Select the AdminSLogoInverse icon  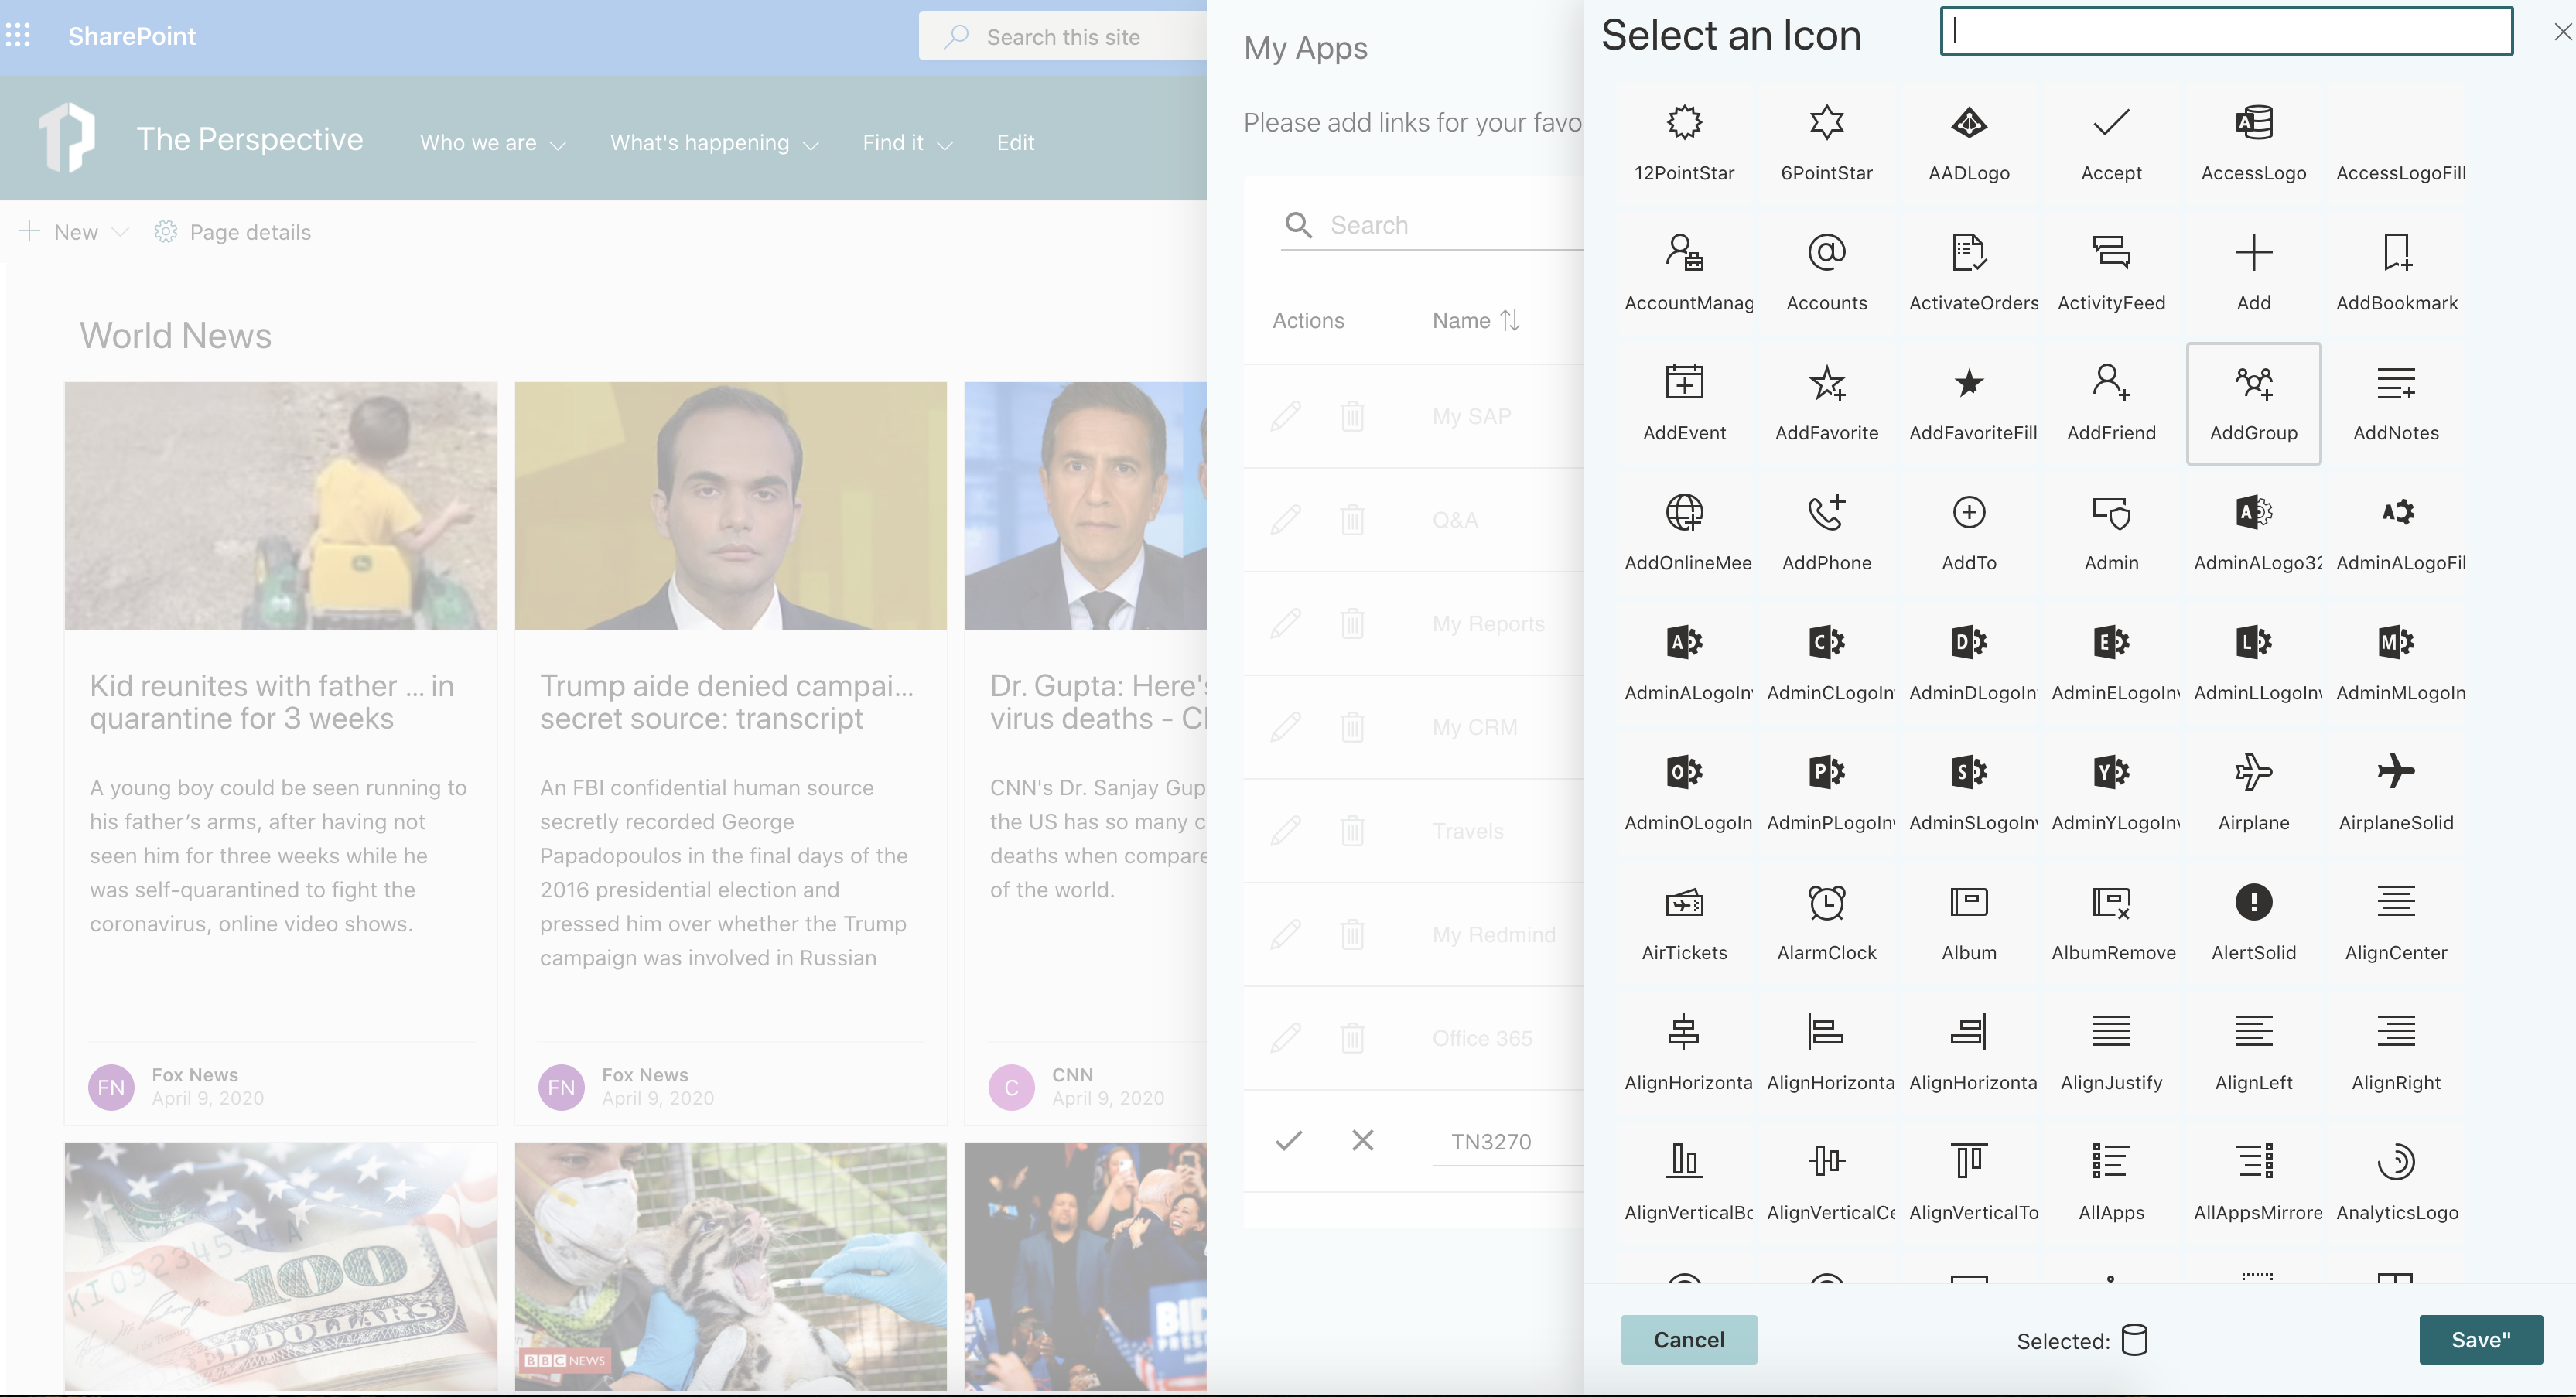pyautogui.click(x=1969, y=793)
